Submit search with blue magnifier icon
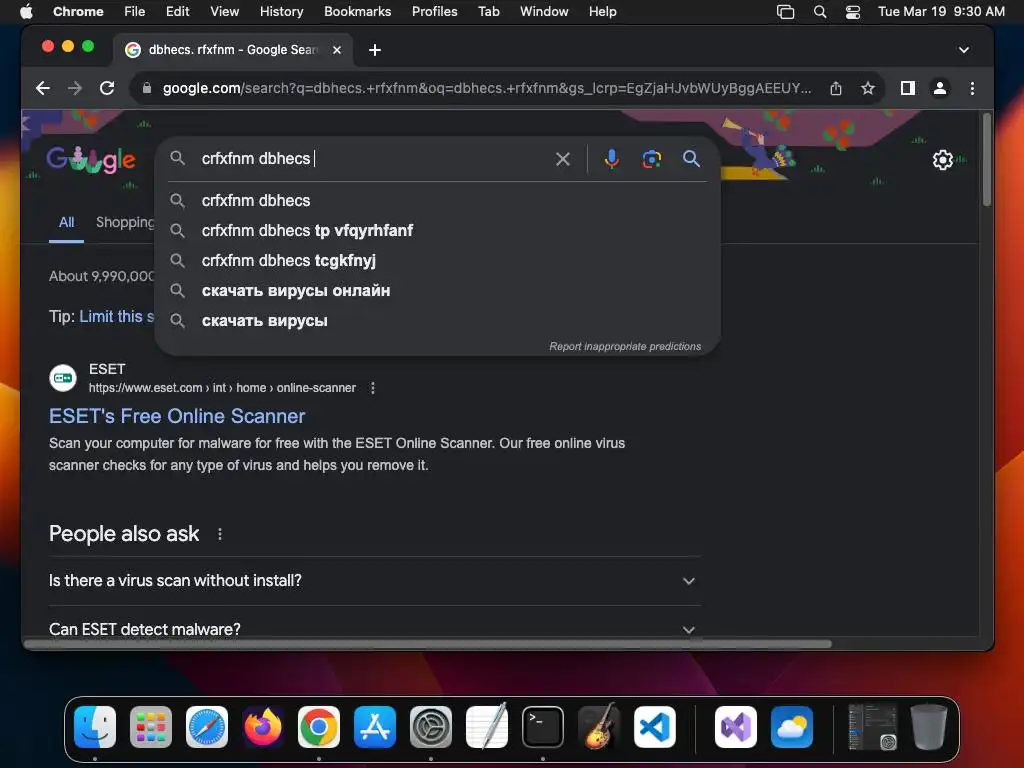Image resolution: width=1024 pixels, height=768 pixels. pyautogui.click(x=692, y=159)
